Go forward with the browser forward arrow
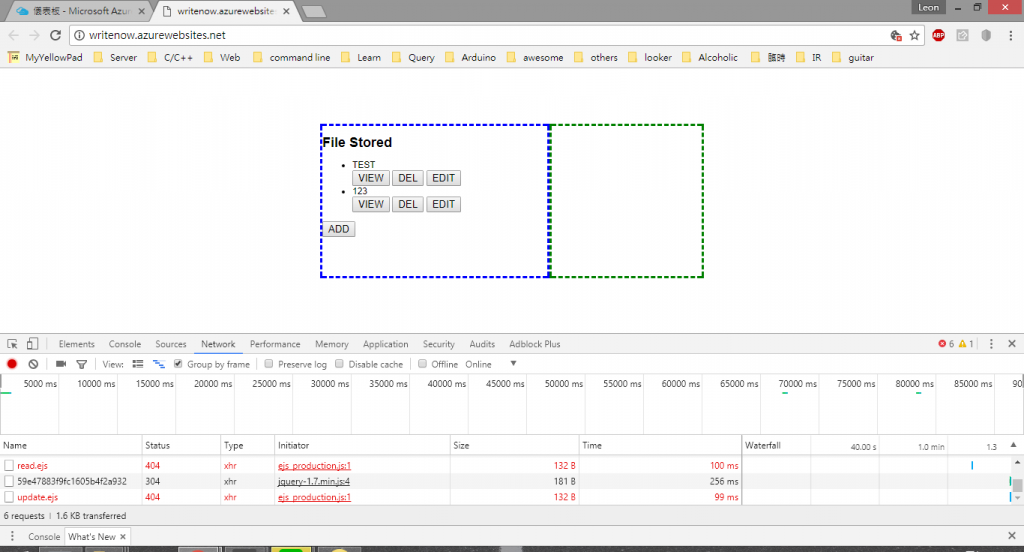1024x552 pixels. (x=34, y=35)
